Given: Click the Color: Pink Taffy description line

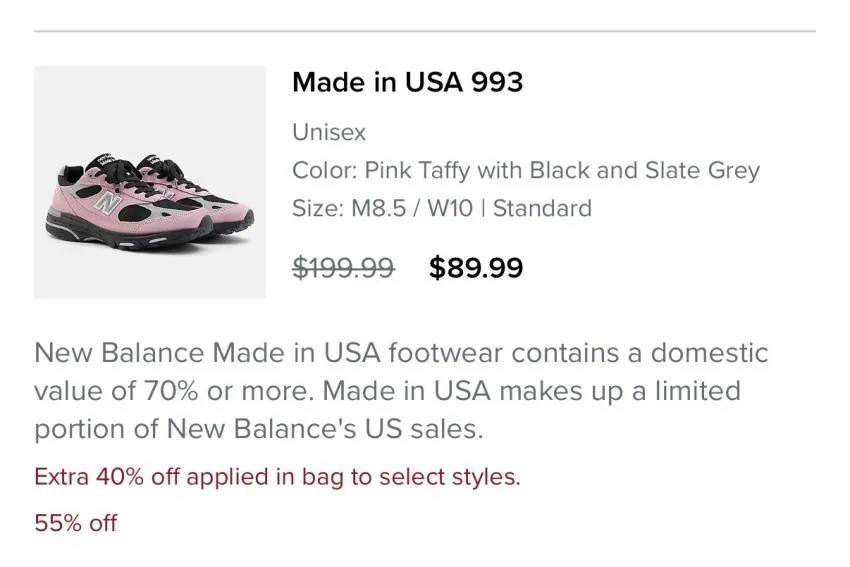Looking at the screenshot, I should tap(526, 170).
